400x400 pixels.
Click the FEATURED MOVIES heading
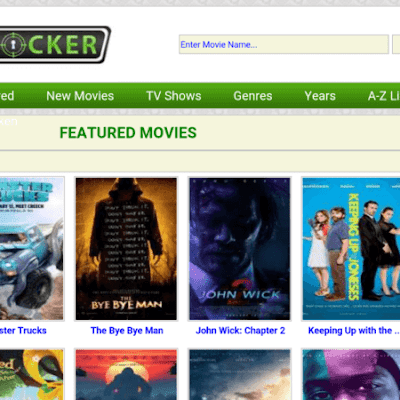coord(128,133)
